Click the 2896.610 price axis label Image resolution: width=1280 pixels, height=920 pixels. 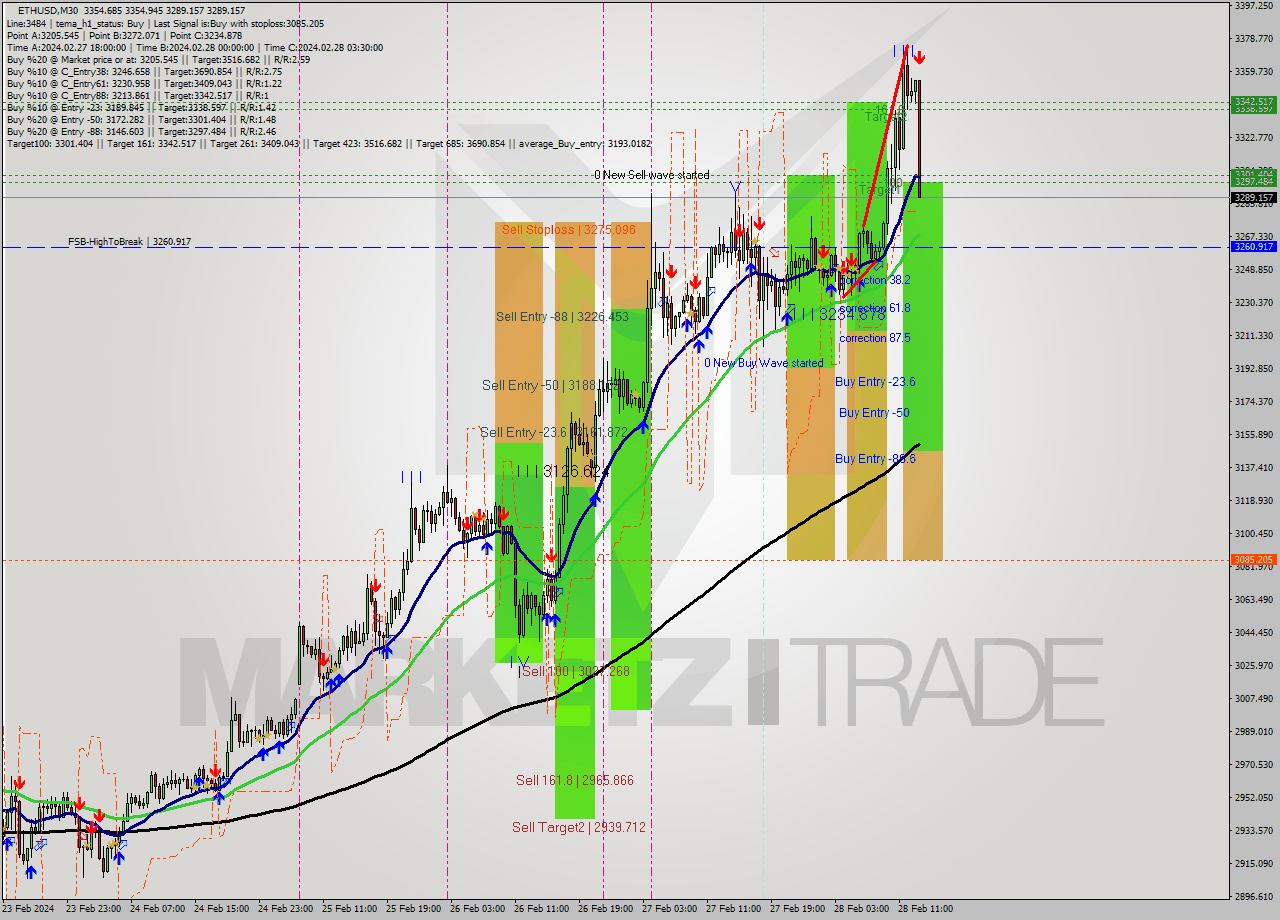[1254, 897]
